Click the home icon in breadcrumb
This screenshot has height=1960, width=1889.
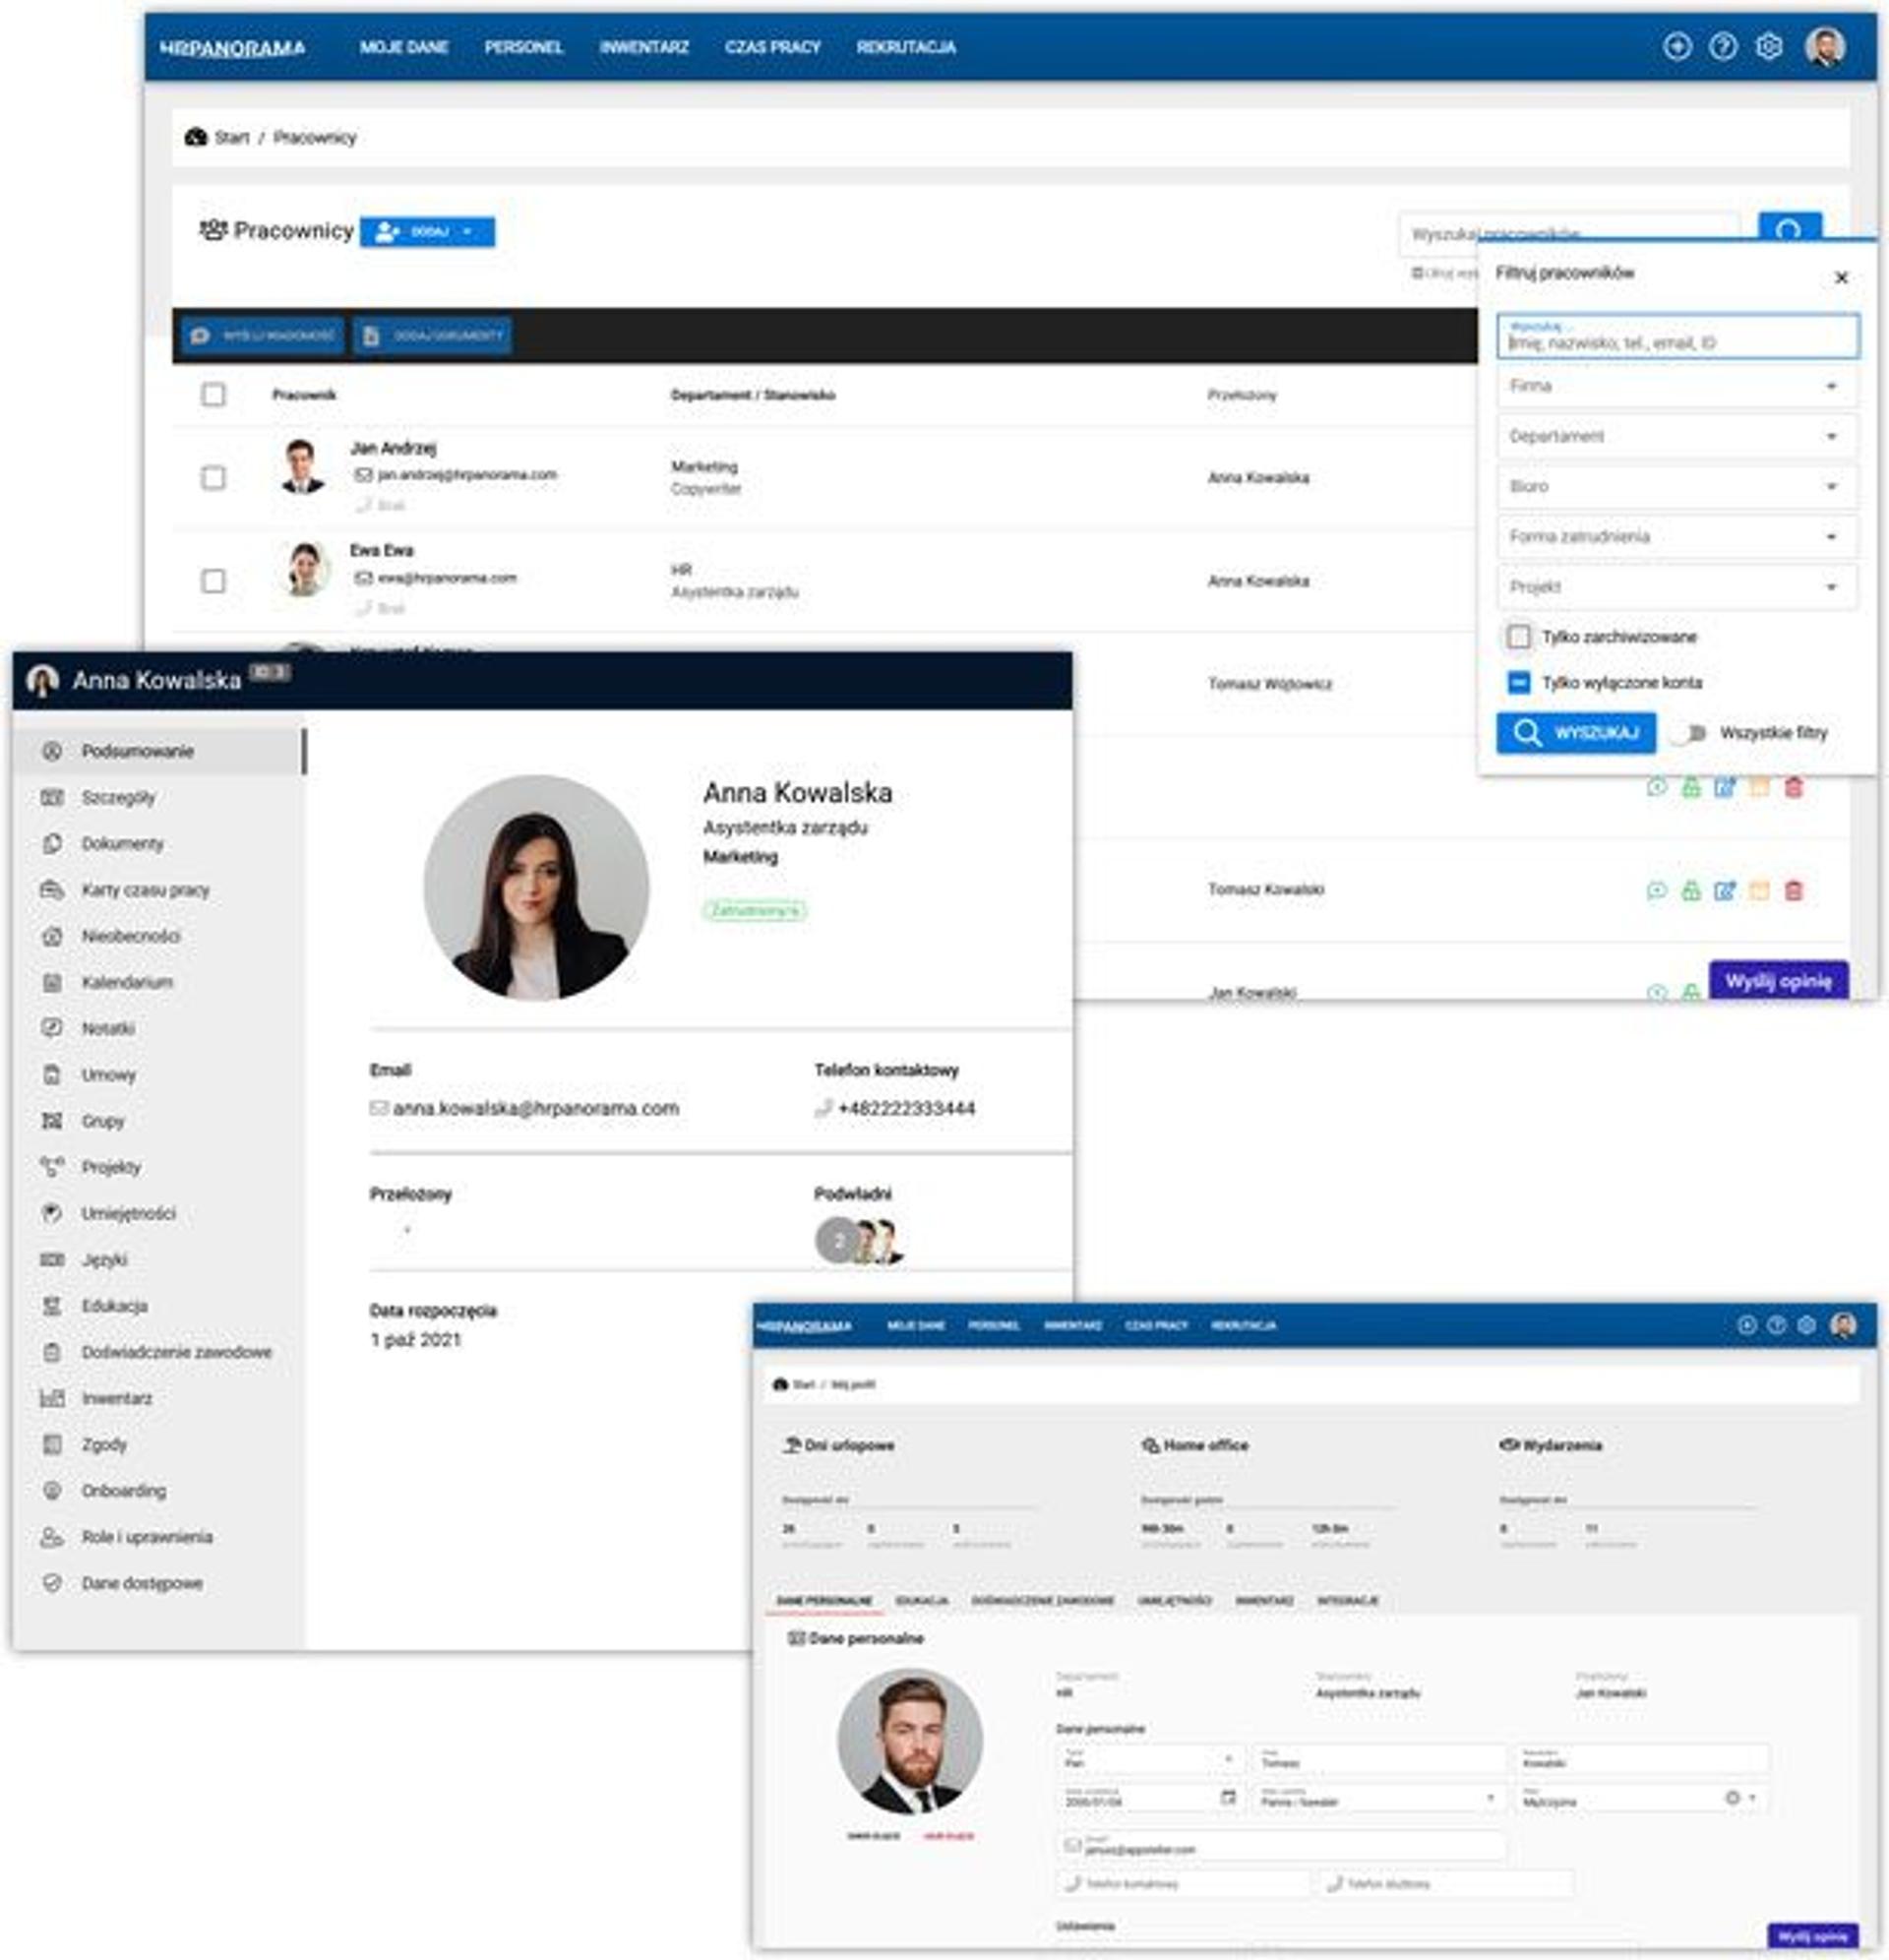coord(196,138)
